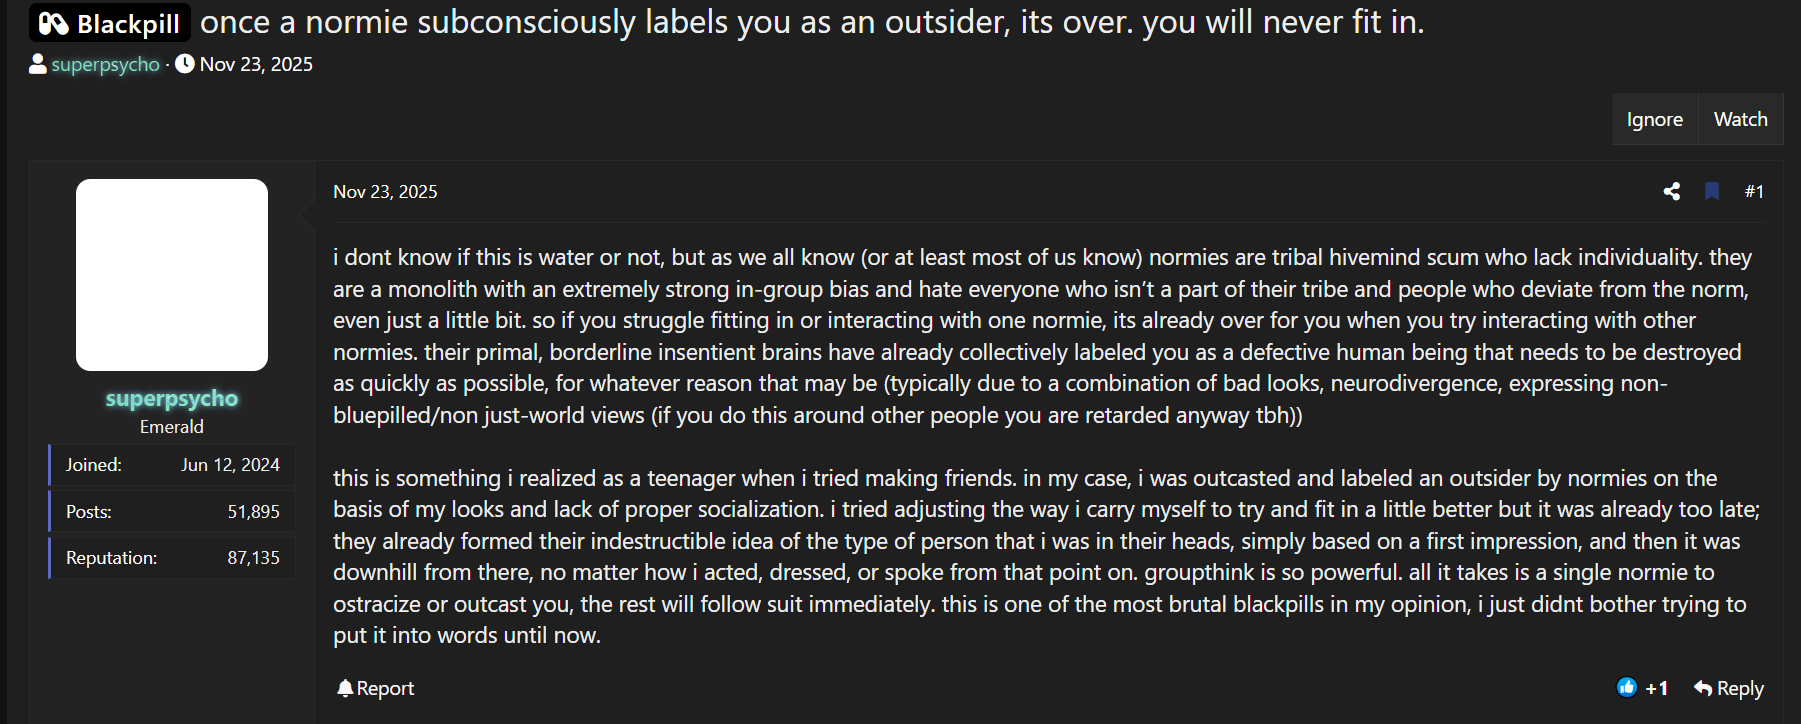The height and width of the screenshot is (724, 1801).
Task: Click the Nov 23, 2025 date in post header
Action: coord(385,191)
